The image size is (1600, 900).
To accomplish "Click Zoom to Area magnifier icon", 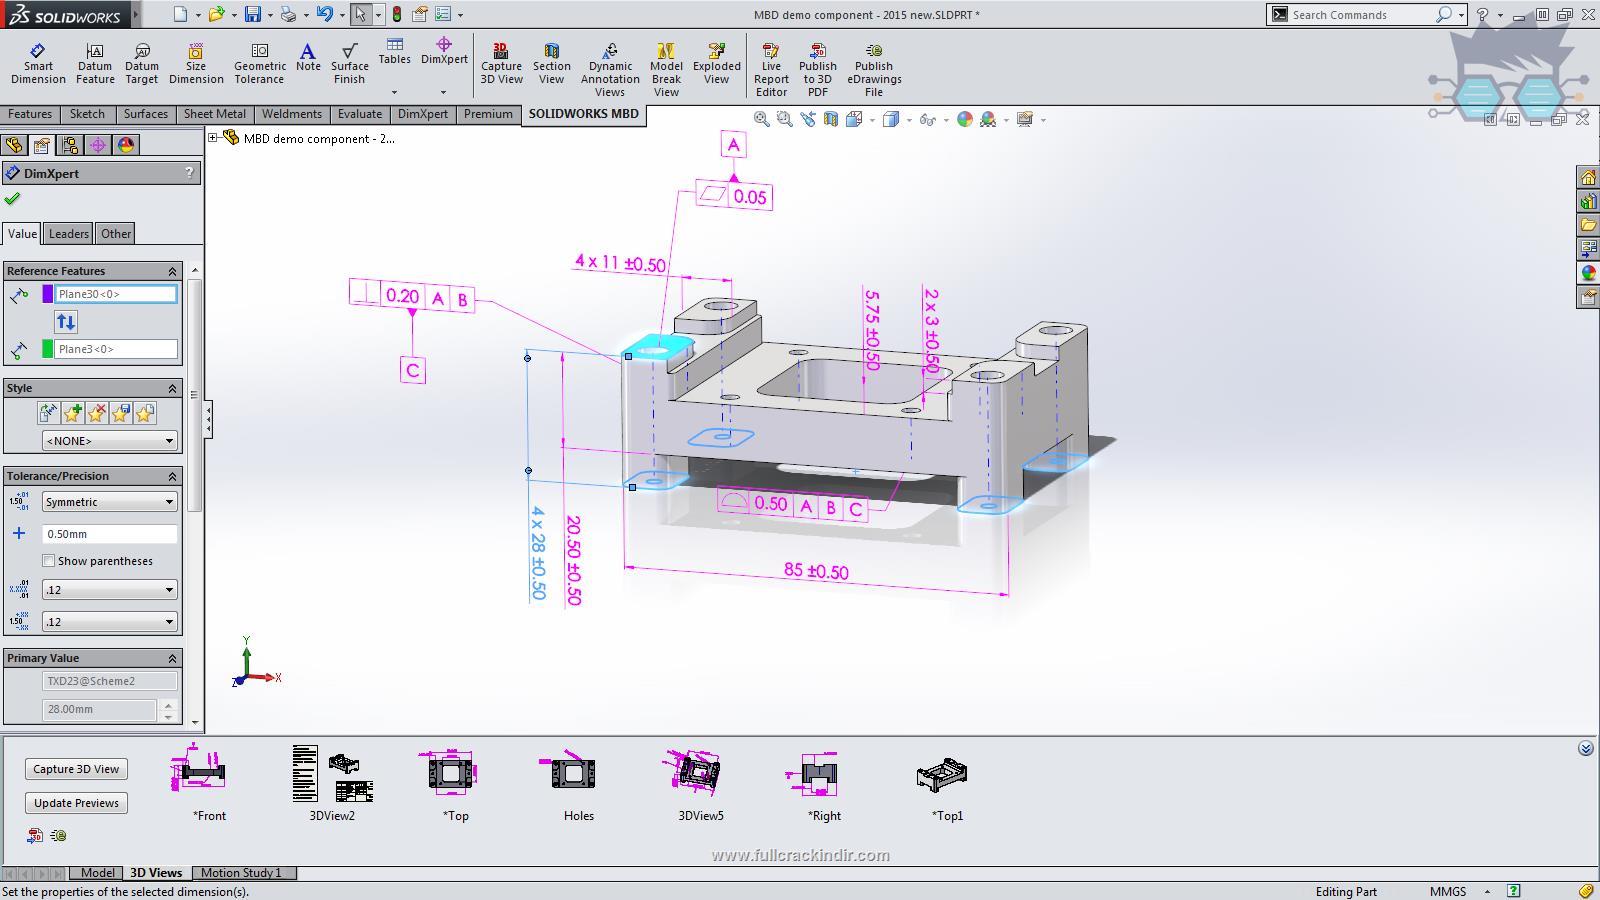I will point(784,119).
